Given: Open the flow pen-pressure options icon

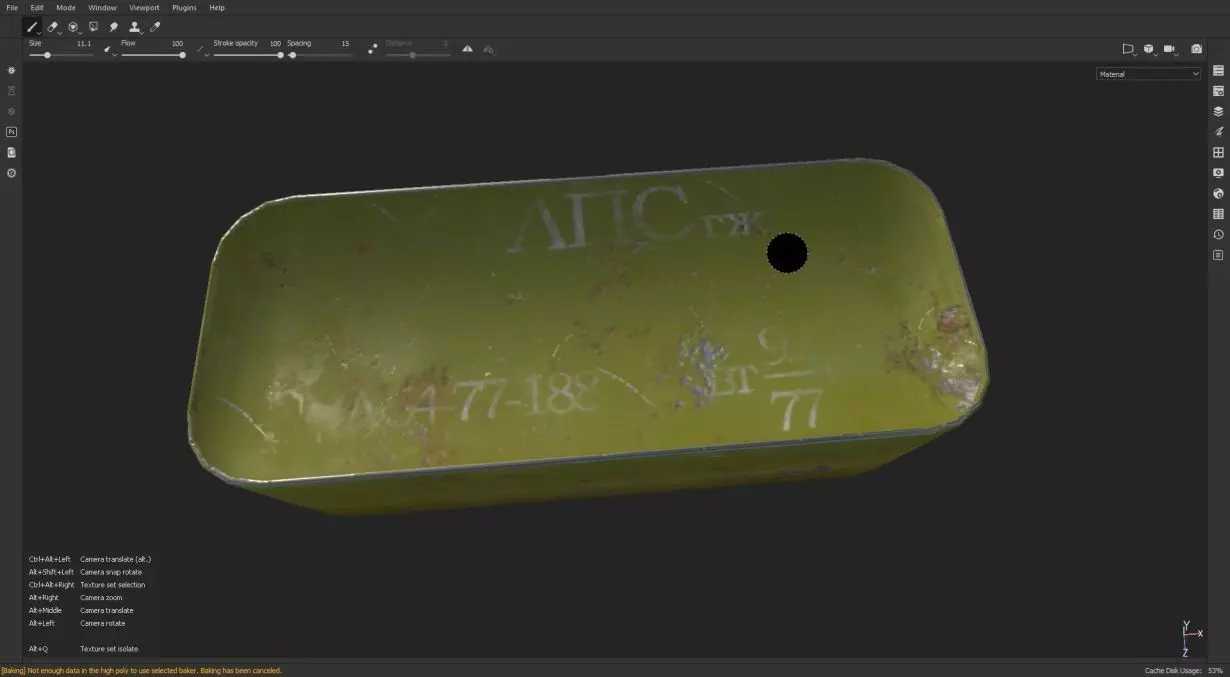Looking at the screenshot, I should coord(200,48).
